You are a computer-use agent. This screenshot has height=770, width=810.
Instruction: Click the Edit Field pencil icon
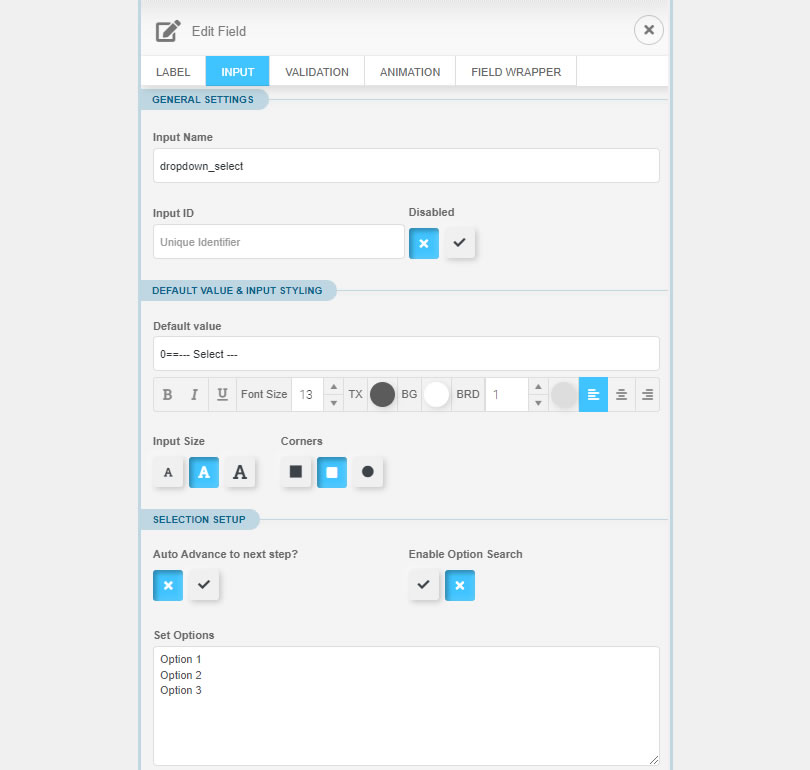168,31
